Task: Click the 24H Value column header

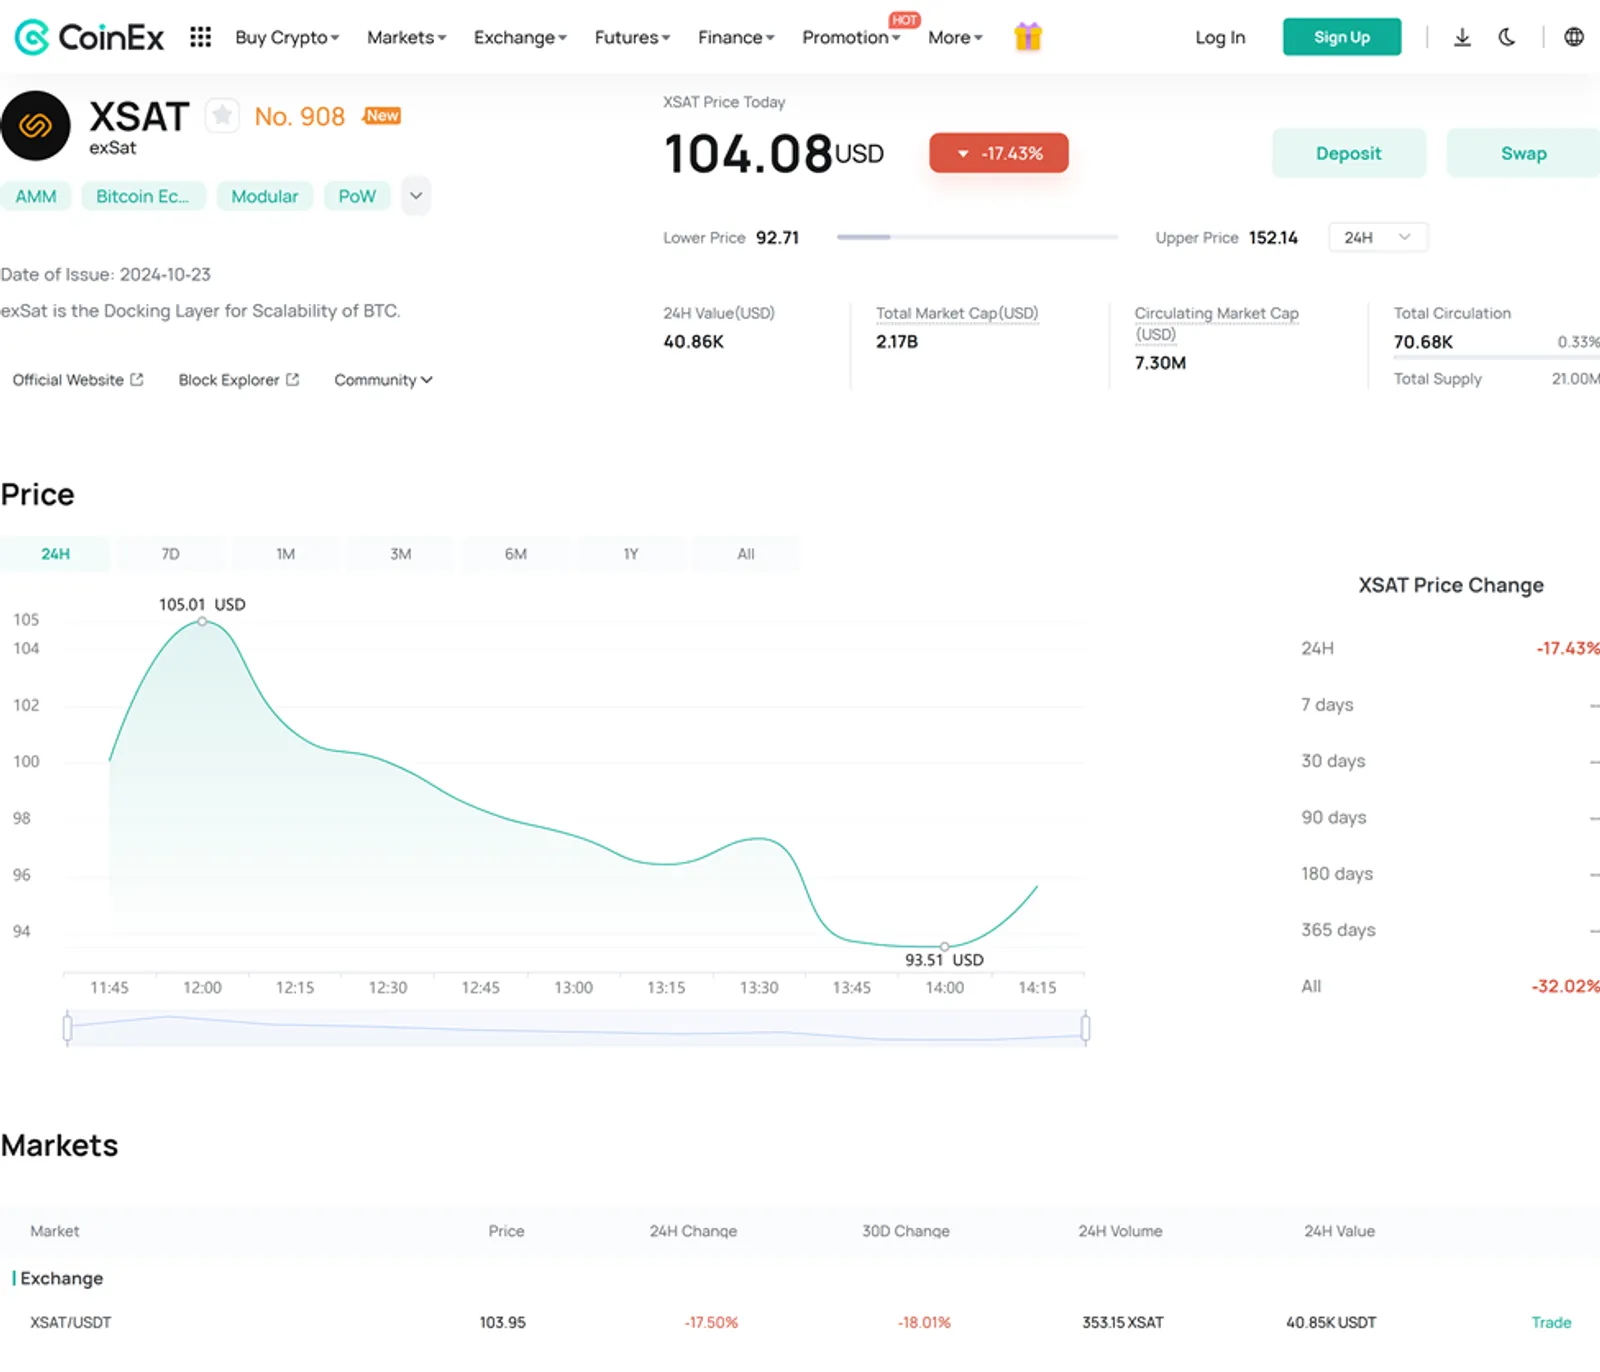Action: (1339, 1231)
